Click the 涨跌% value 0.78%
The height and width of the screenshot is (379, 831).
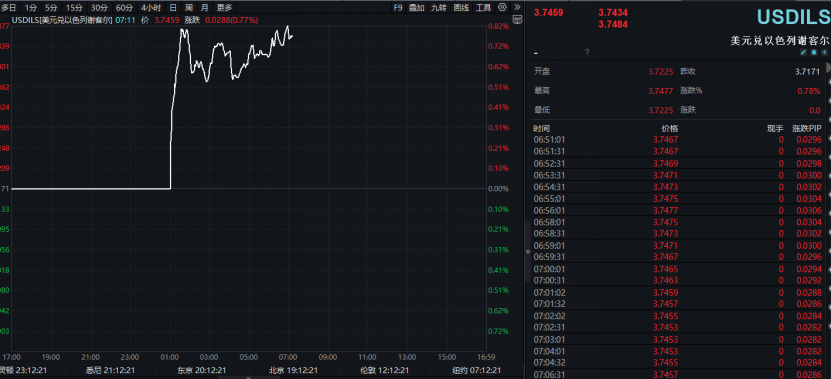pyautogui.click(x=809, y=91)
